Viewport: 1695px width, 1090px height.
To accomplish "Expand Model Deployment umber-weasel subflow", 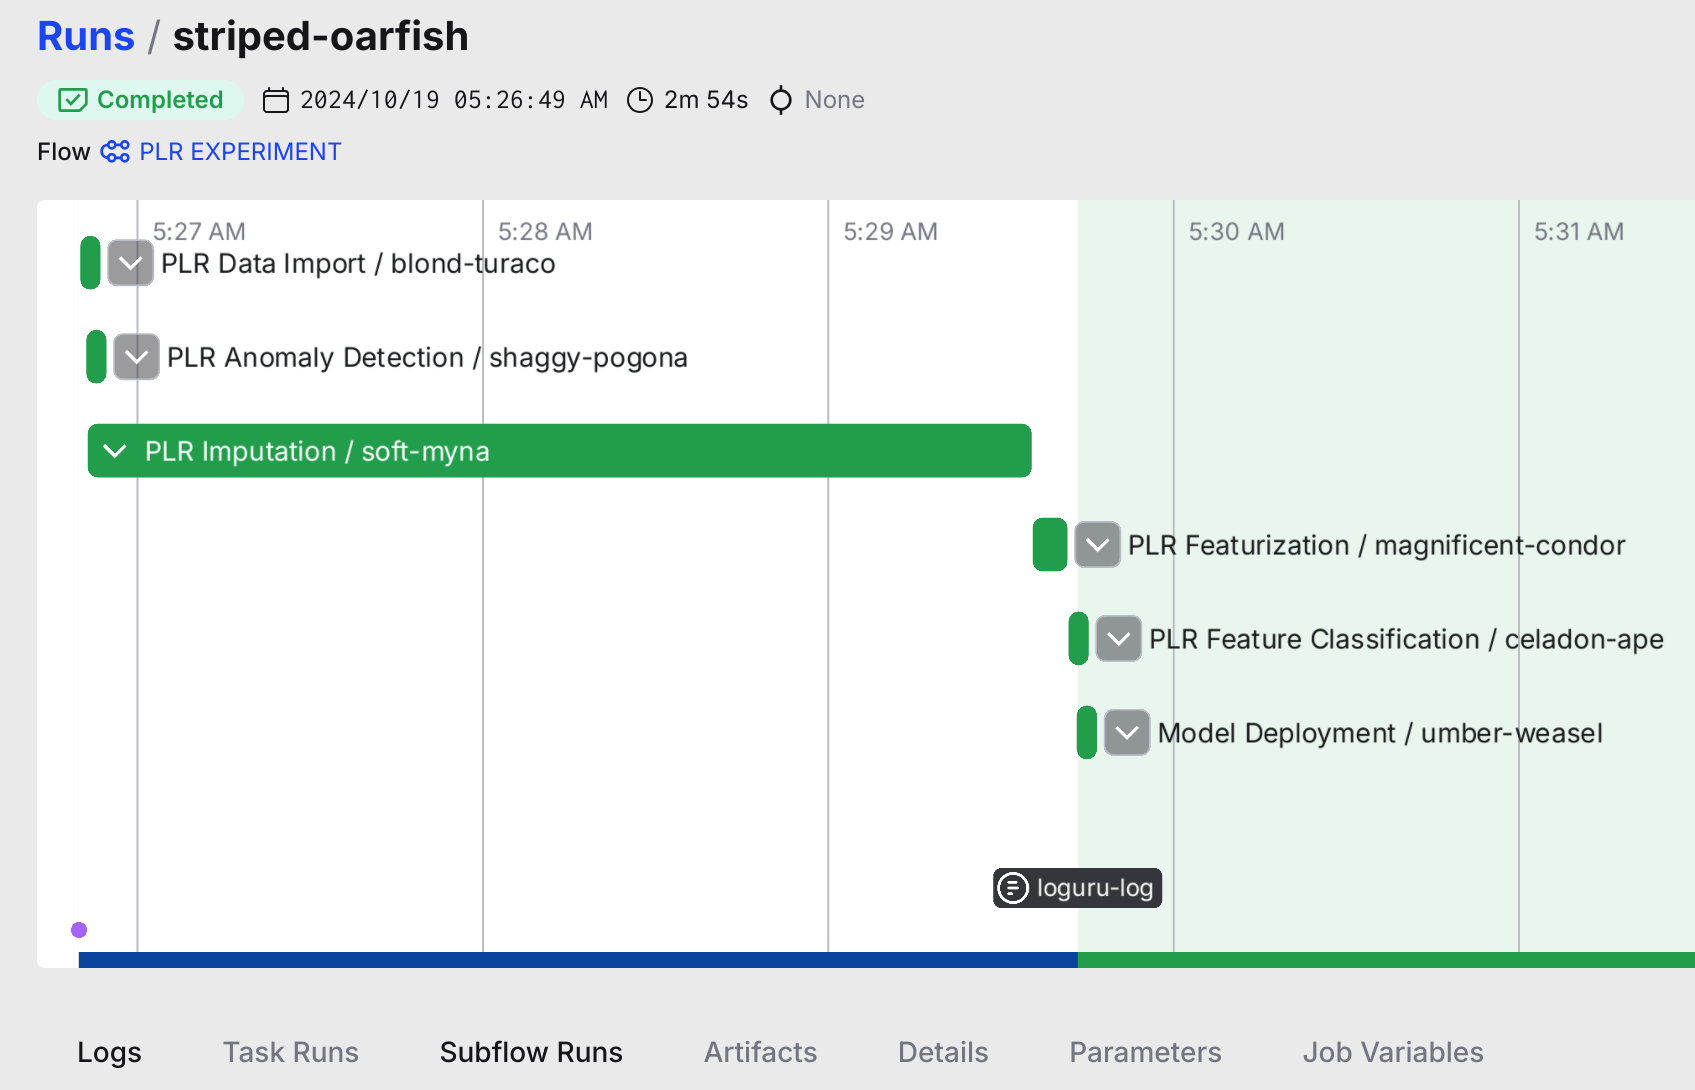I will pos(1126,733).
